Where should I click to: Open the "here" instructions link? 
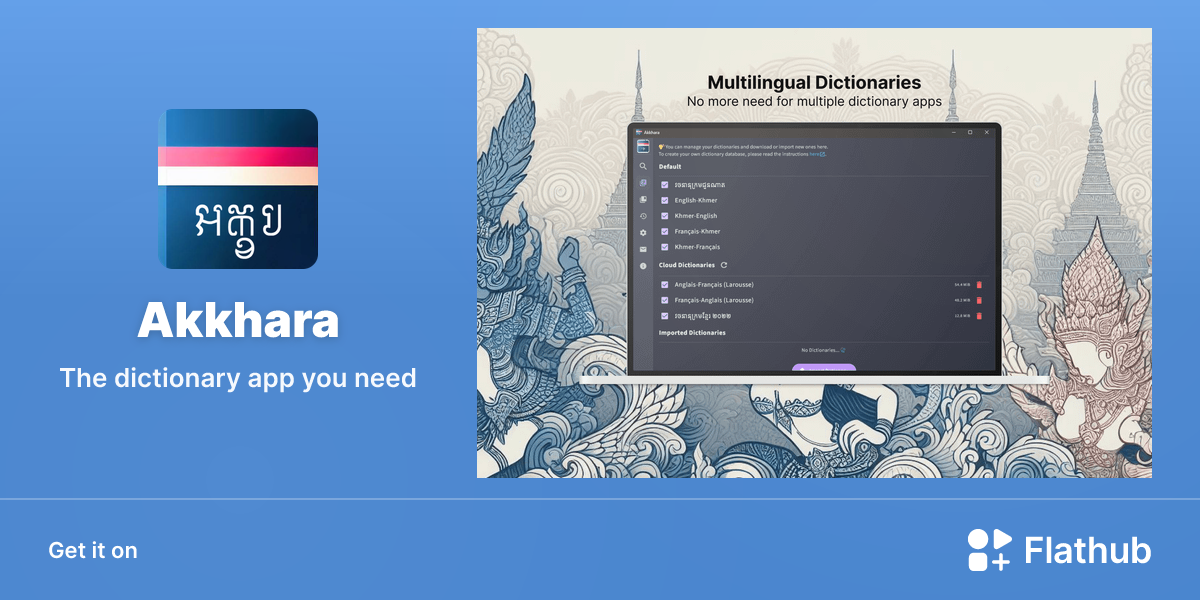point(815,154)
